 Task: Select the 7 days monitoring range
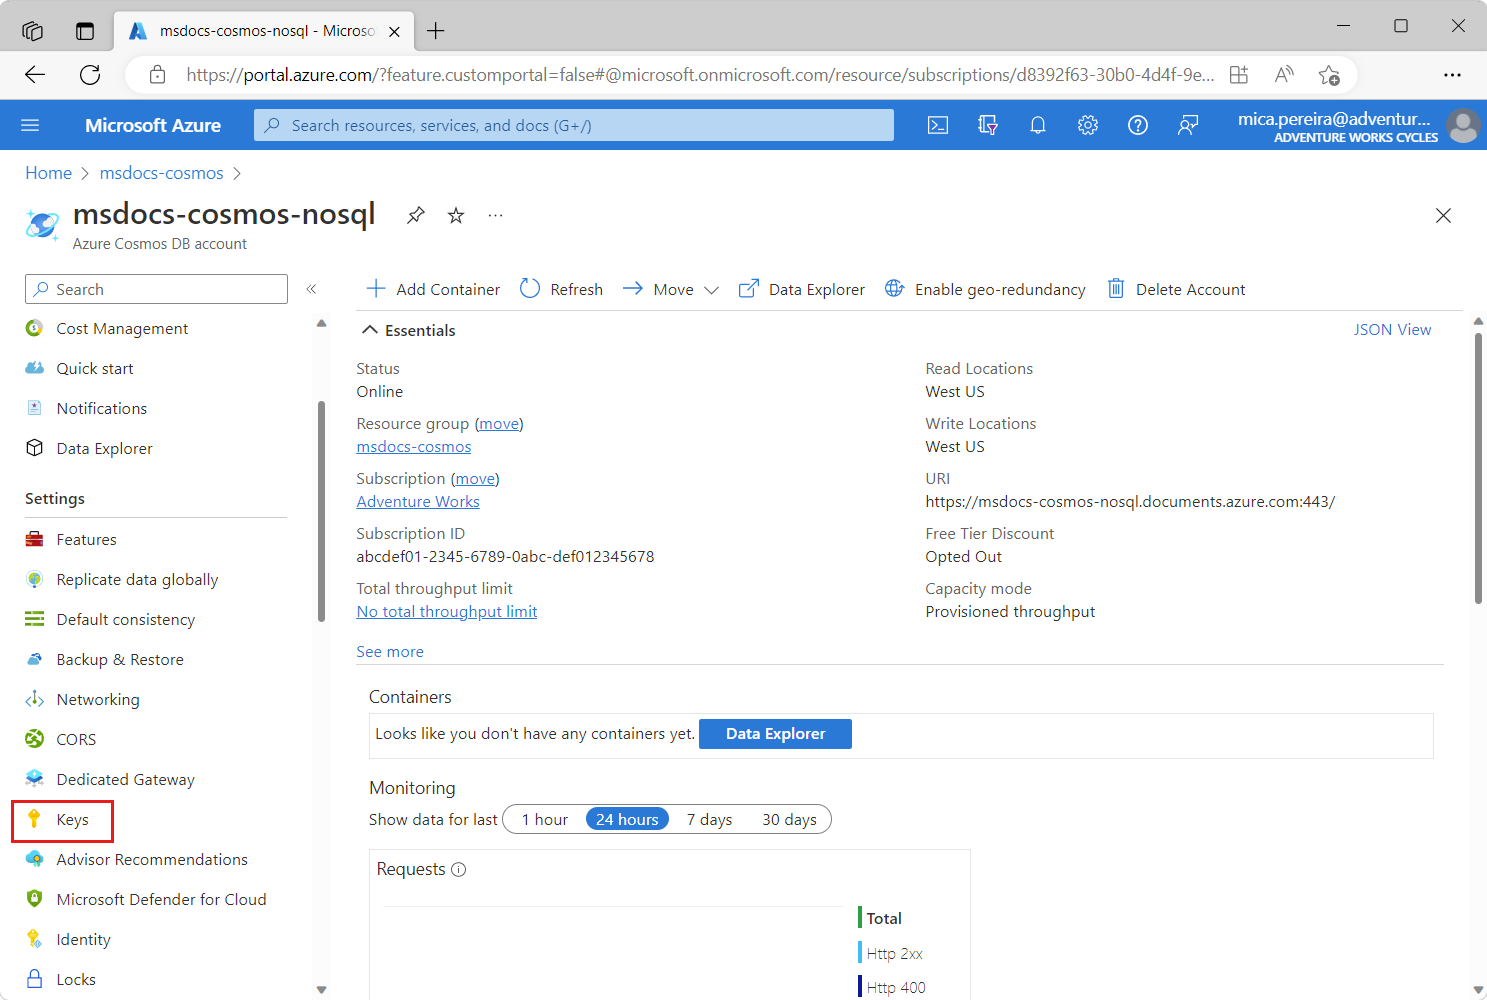point(709,820)
